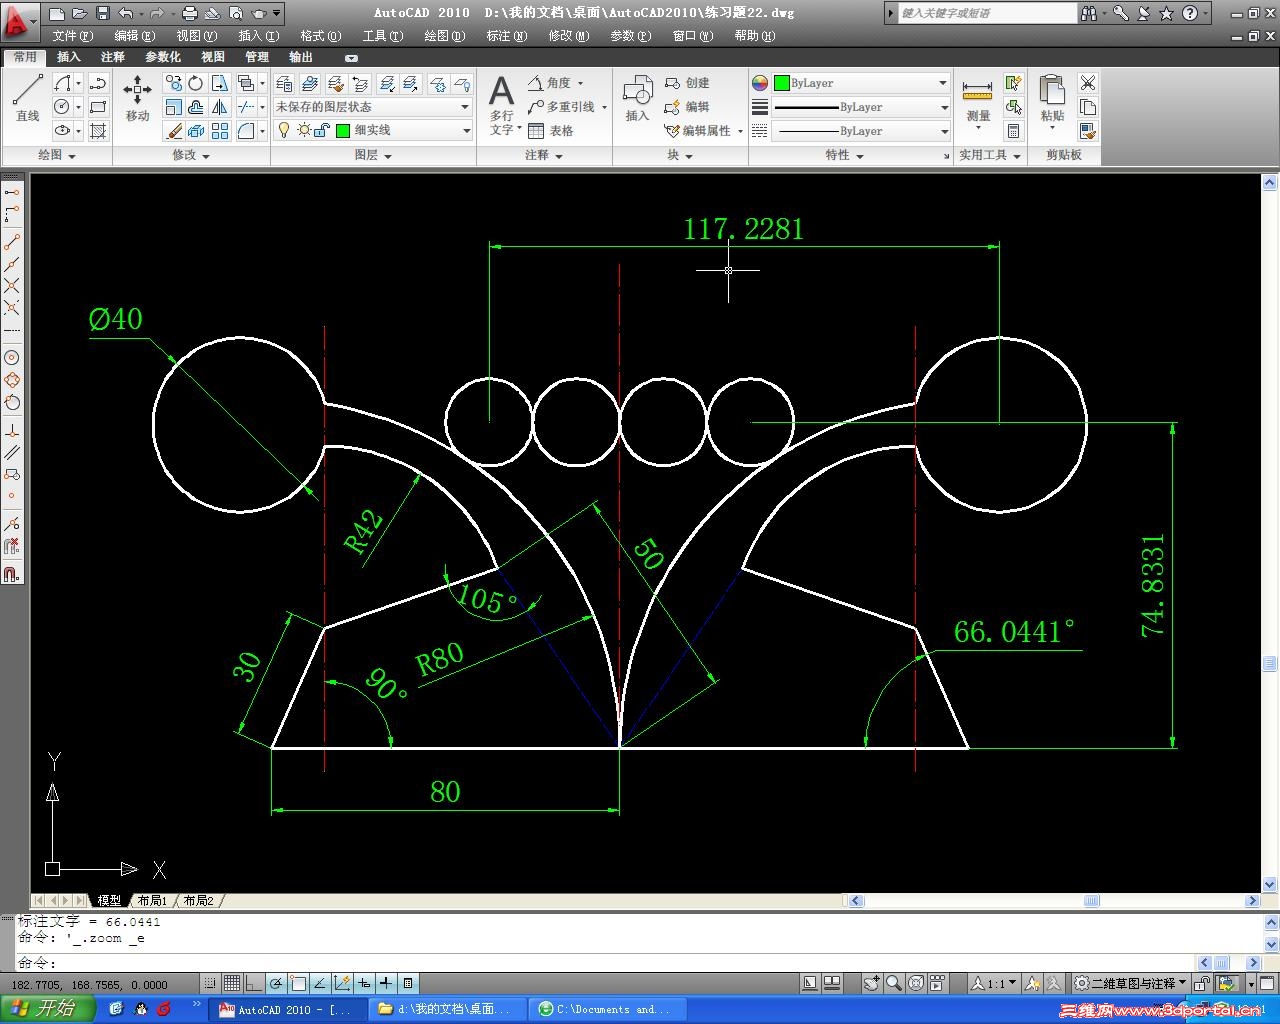Viewport: 1280px width, 1024px height.
Task: Open the 标注(N) menu
Action: 506,36
